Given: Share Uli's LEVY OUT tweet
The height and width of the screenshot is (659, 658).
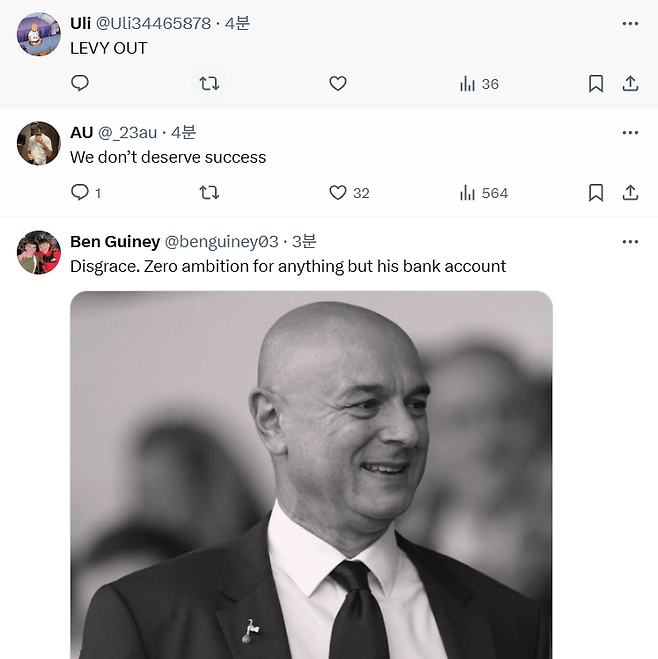Looking at the screenshot, I should pos(630,84).
